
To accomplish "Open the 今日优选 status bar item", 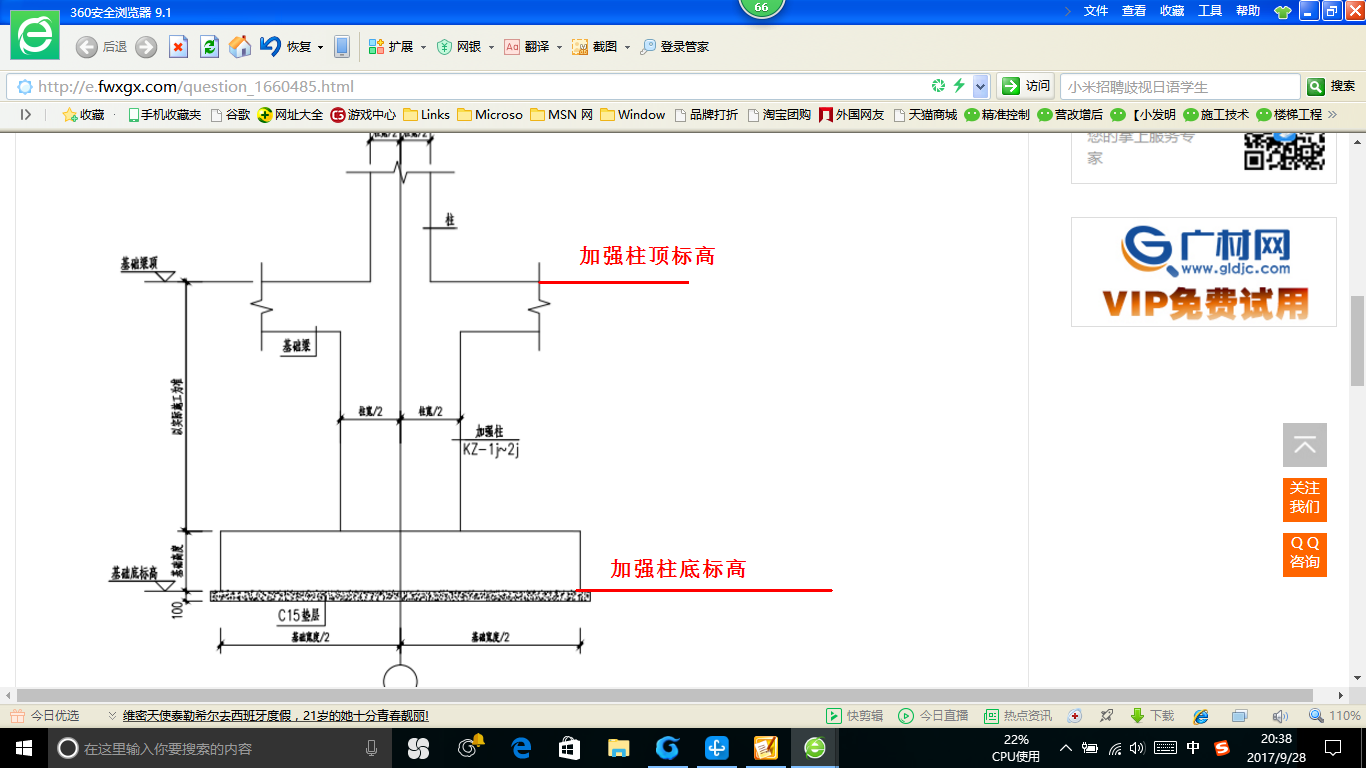I will [45, 716].
